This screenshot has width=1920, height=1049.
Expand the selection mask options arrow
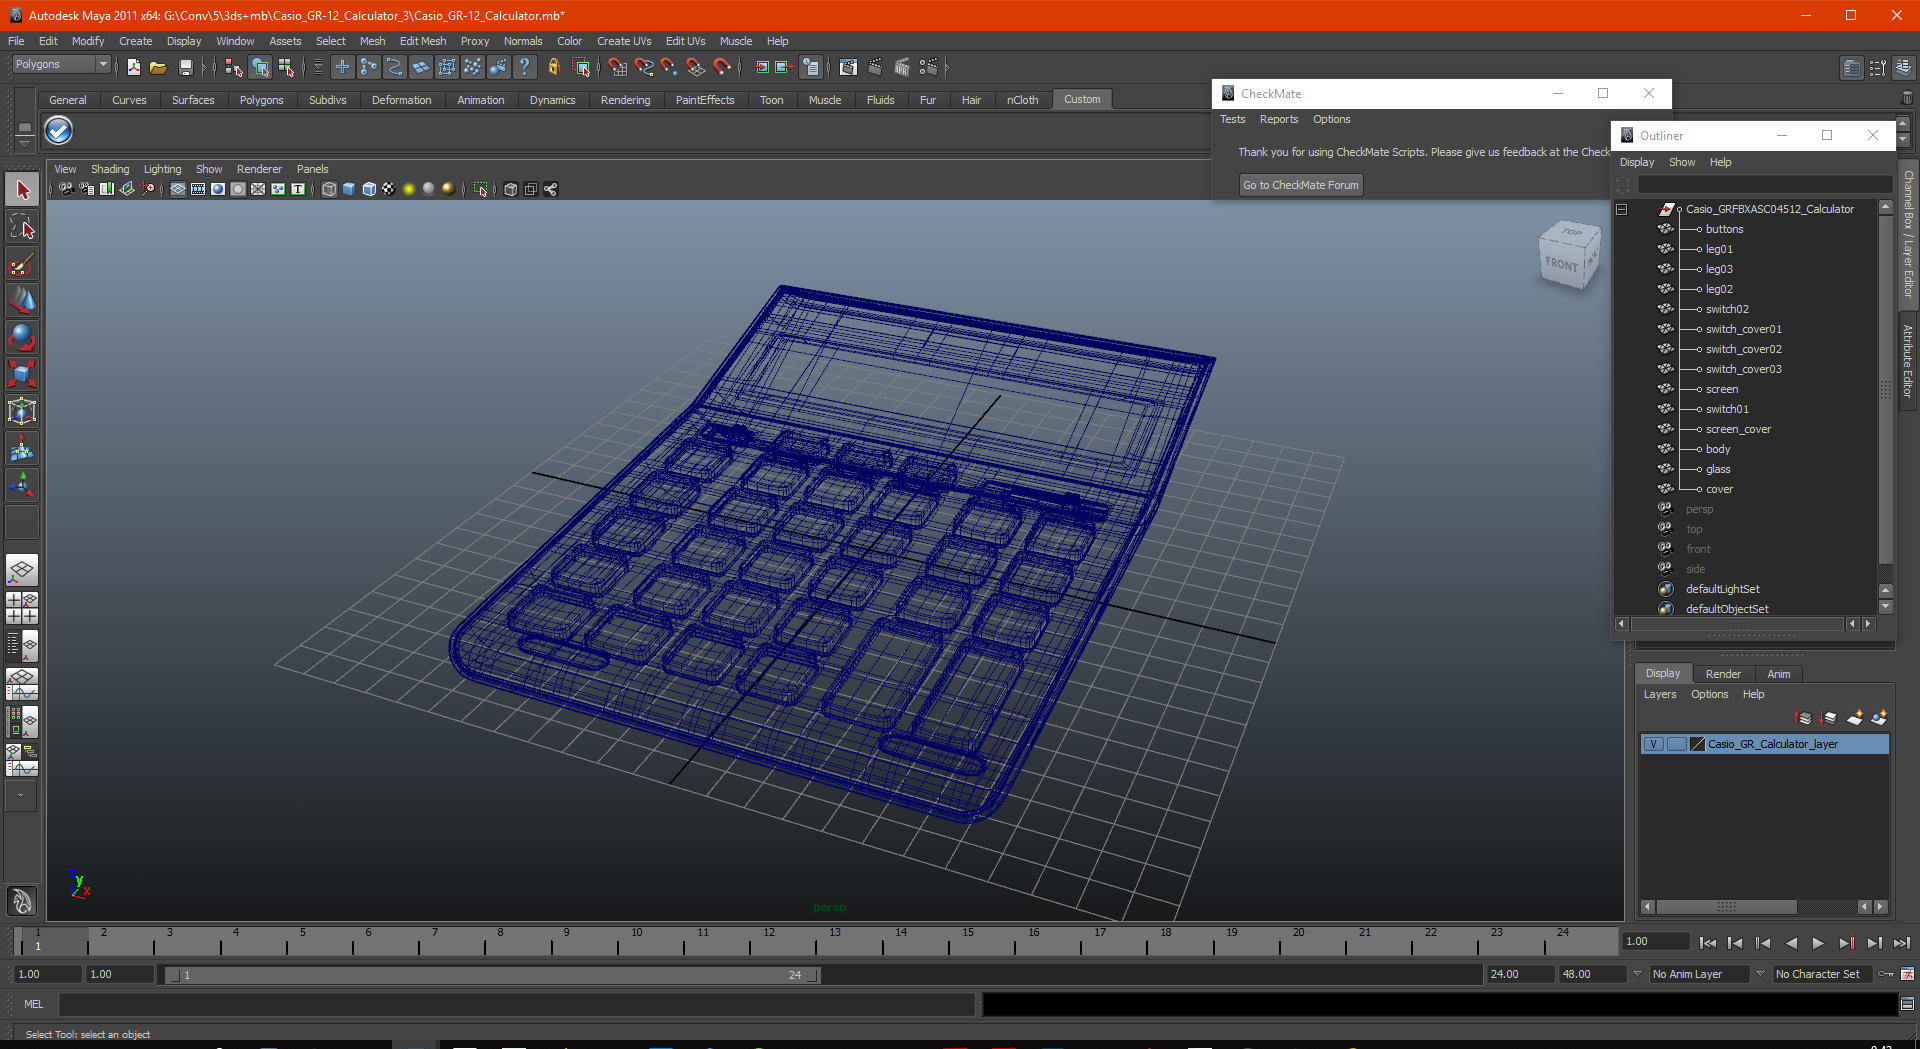point(318,67)
